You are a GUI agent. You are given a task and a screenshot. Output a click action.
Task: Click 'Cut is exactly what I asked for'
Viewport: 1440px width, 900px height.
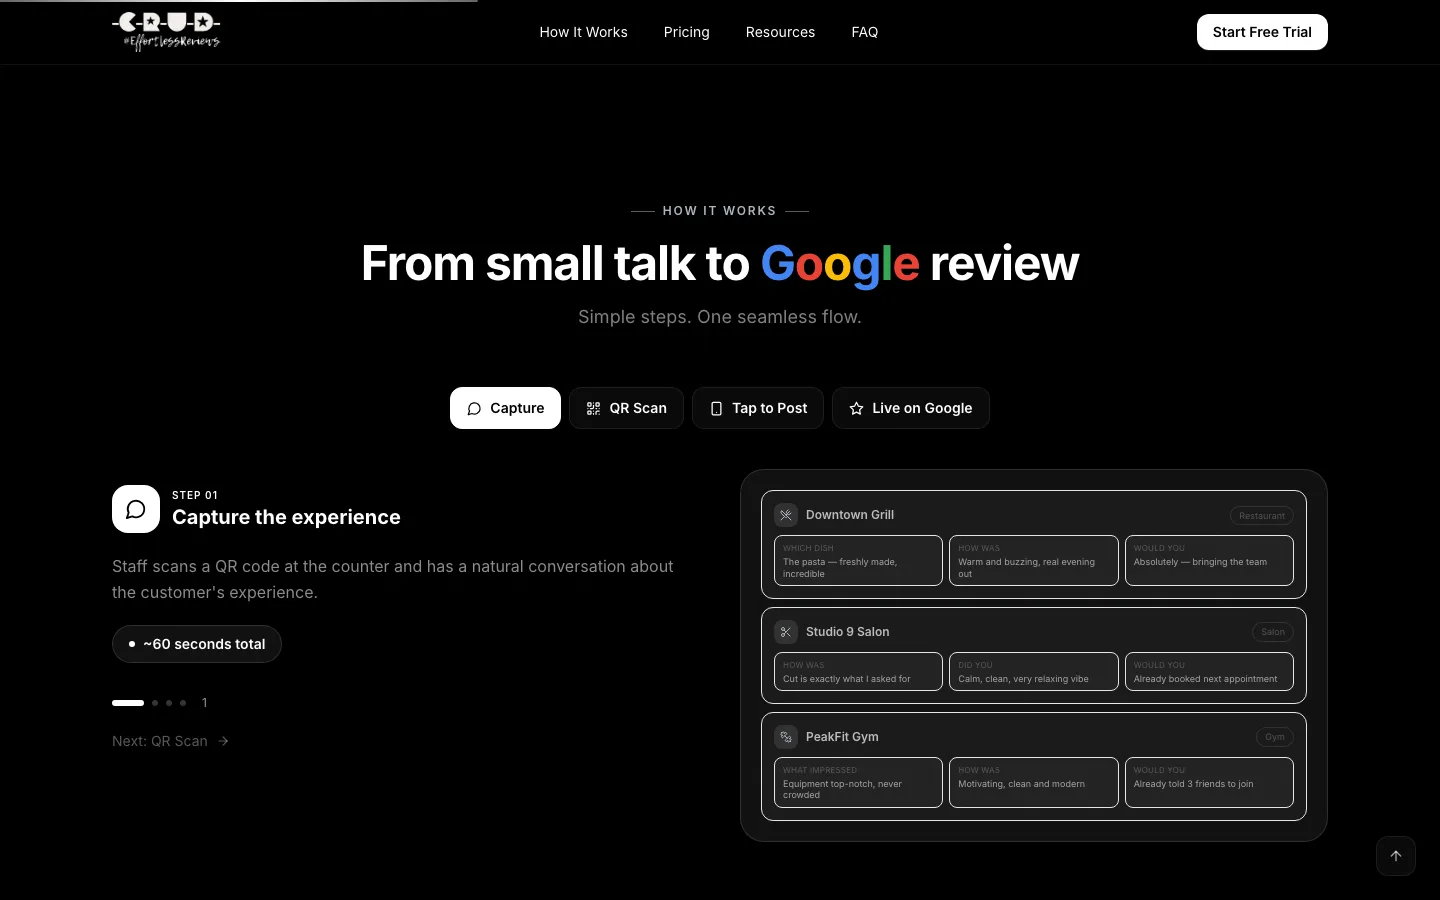click(x=858, y=672)
